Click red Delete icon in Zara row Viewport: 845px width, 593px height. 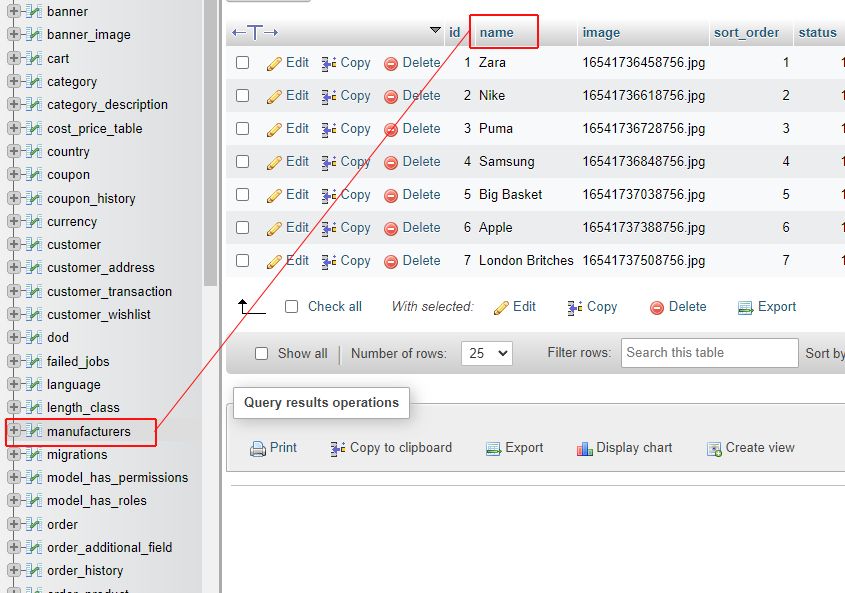coord(391,64)
